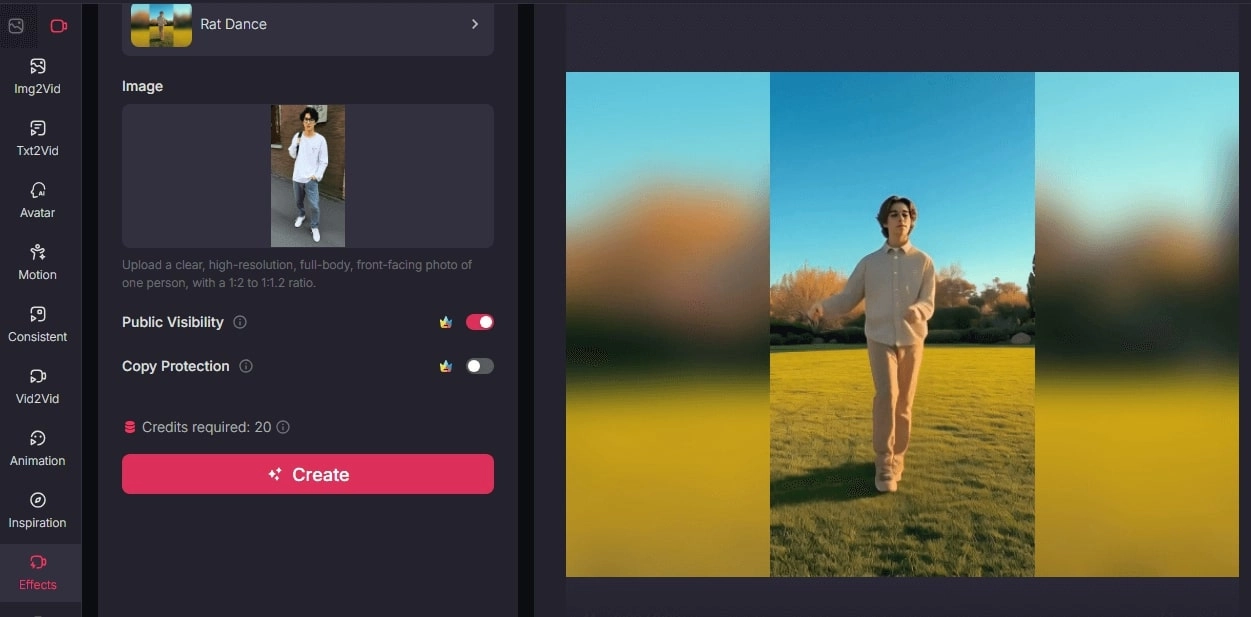Viewport: 1251px width, 617px height.
Task: Open the Img2Vid tool in sidebar
Action: [x=38, y=76]
